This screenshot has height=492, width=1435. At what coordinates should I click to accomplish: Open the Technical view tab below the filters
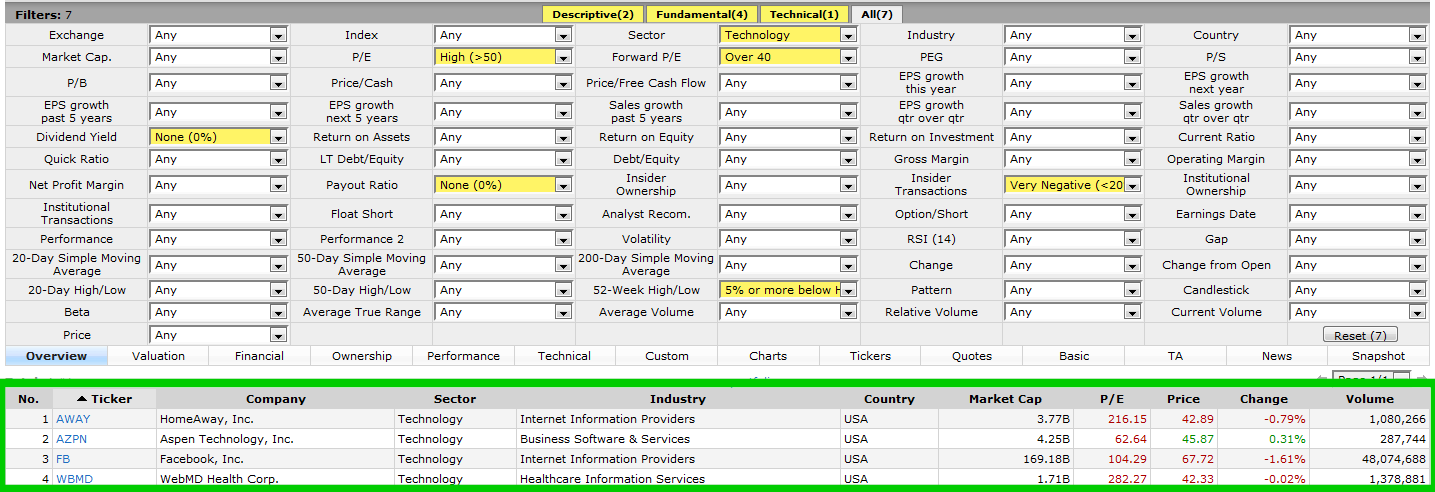[x=564, y=356]
